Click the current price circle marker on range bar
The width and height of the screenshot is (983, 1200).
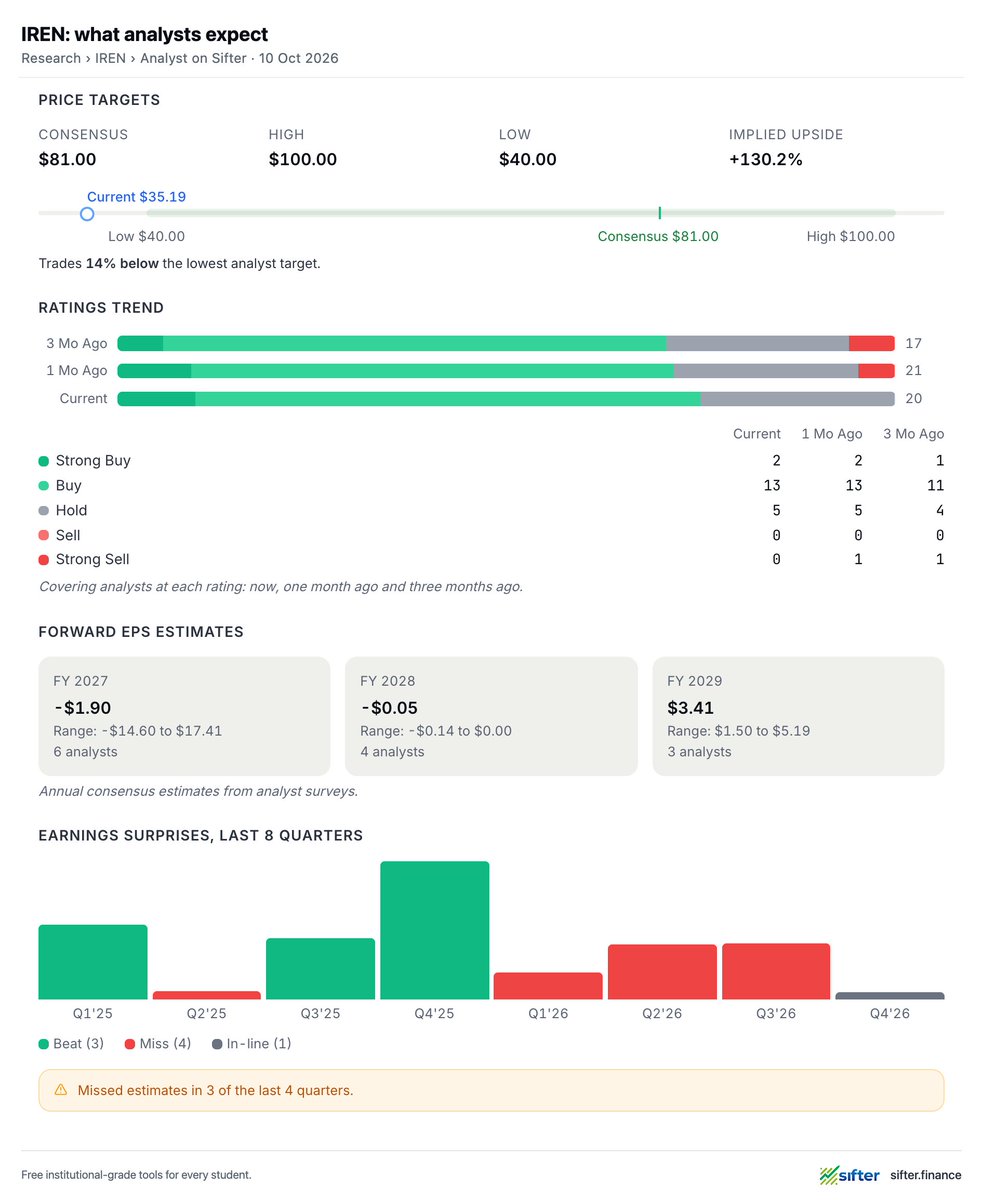click(x=87, y=214)
